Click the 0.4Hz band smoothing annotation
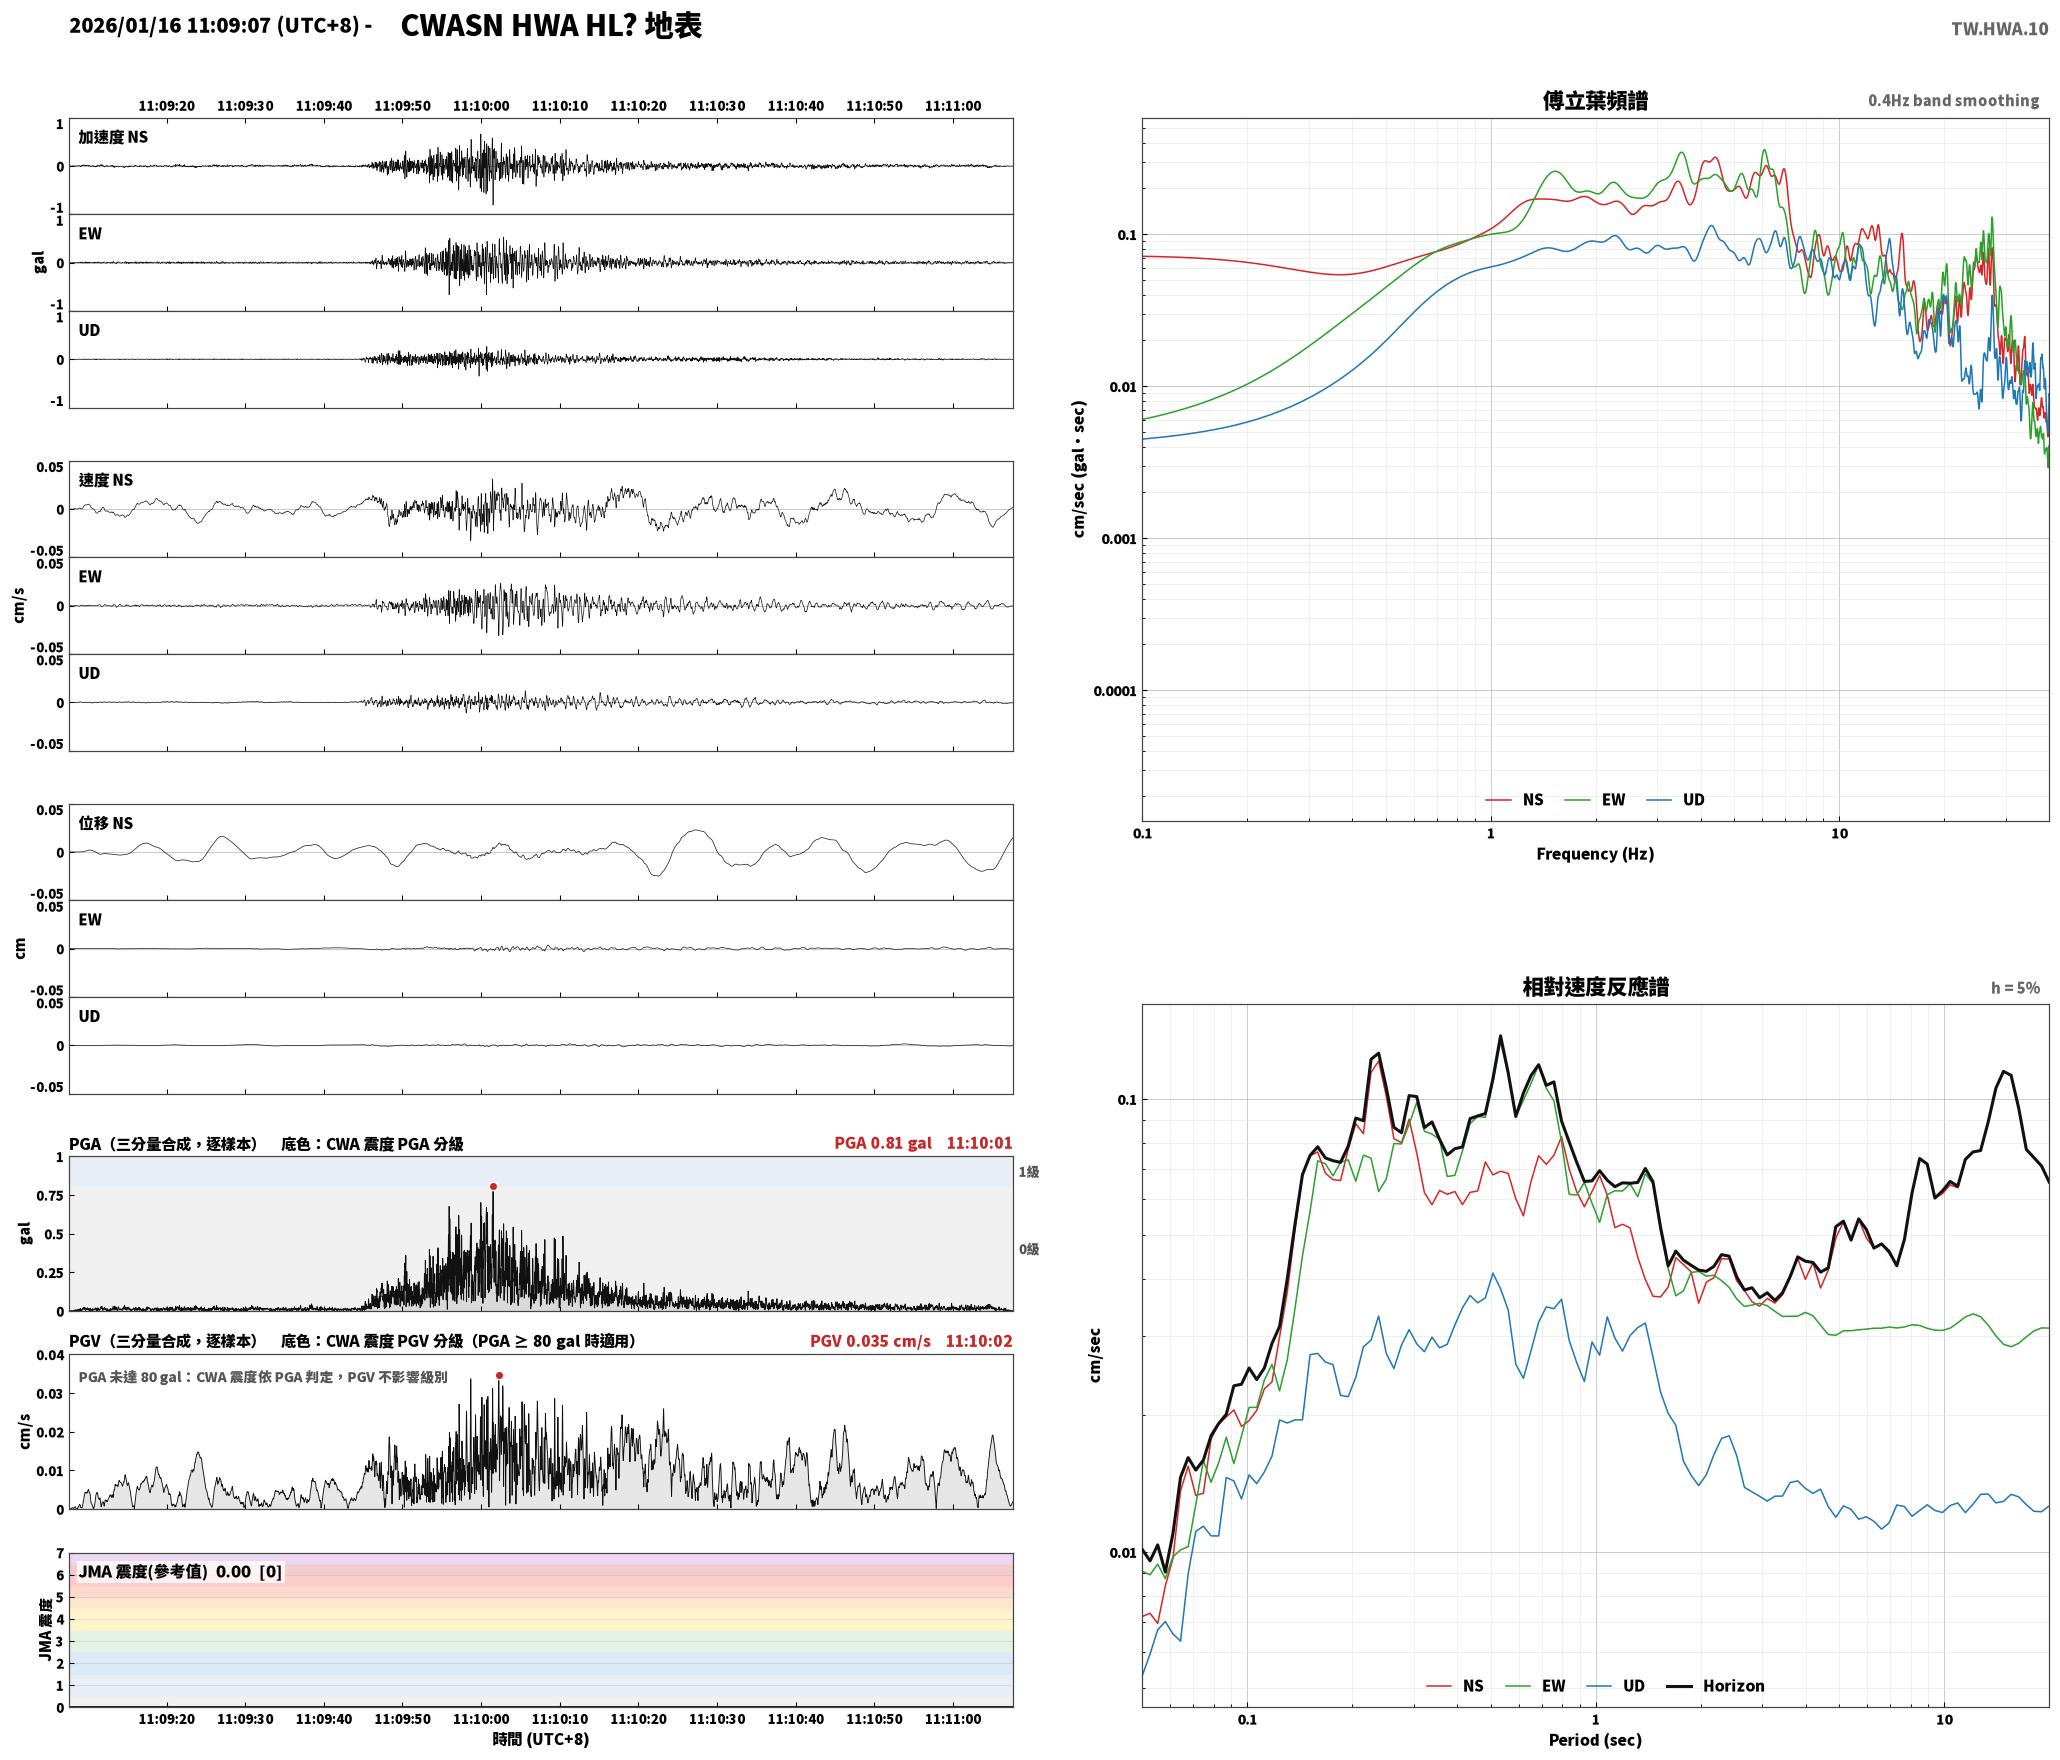The image size is (2060, 1760). tap(1953, 101)
